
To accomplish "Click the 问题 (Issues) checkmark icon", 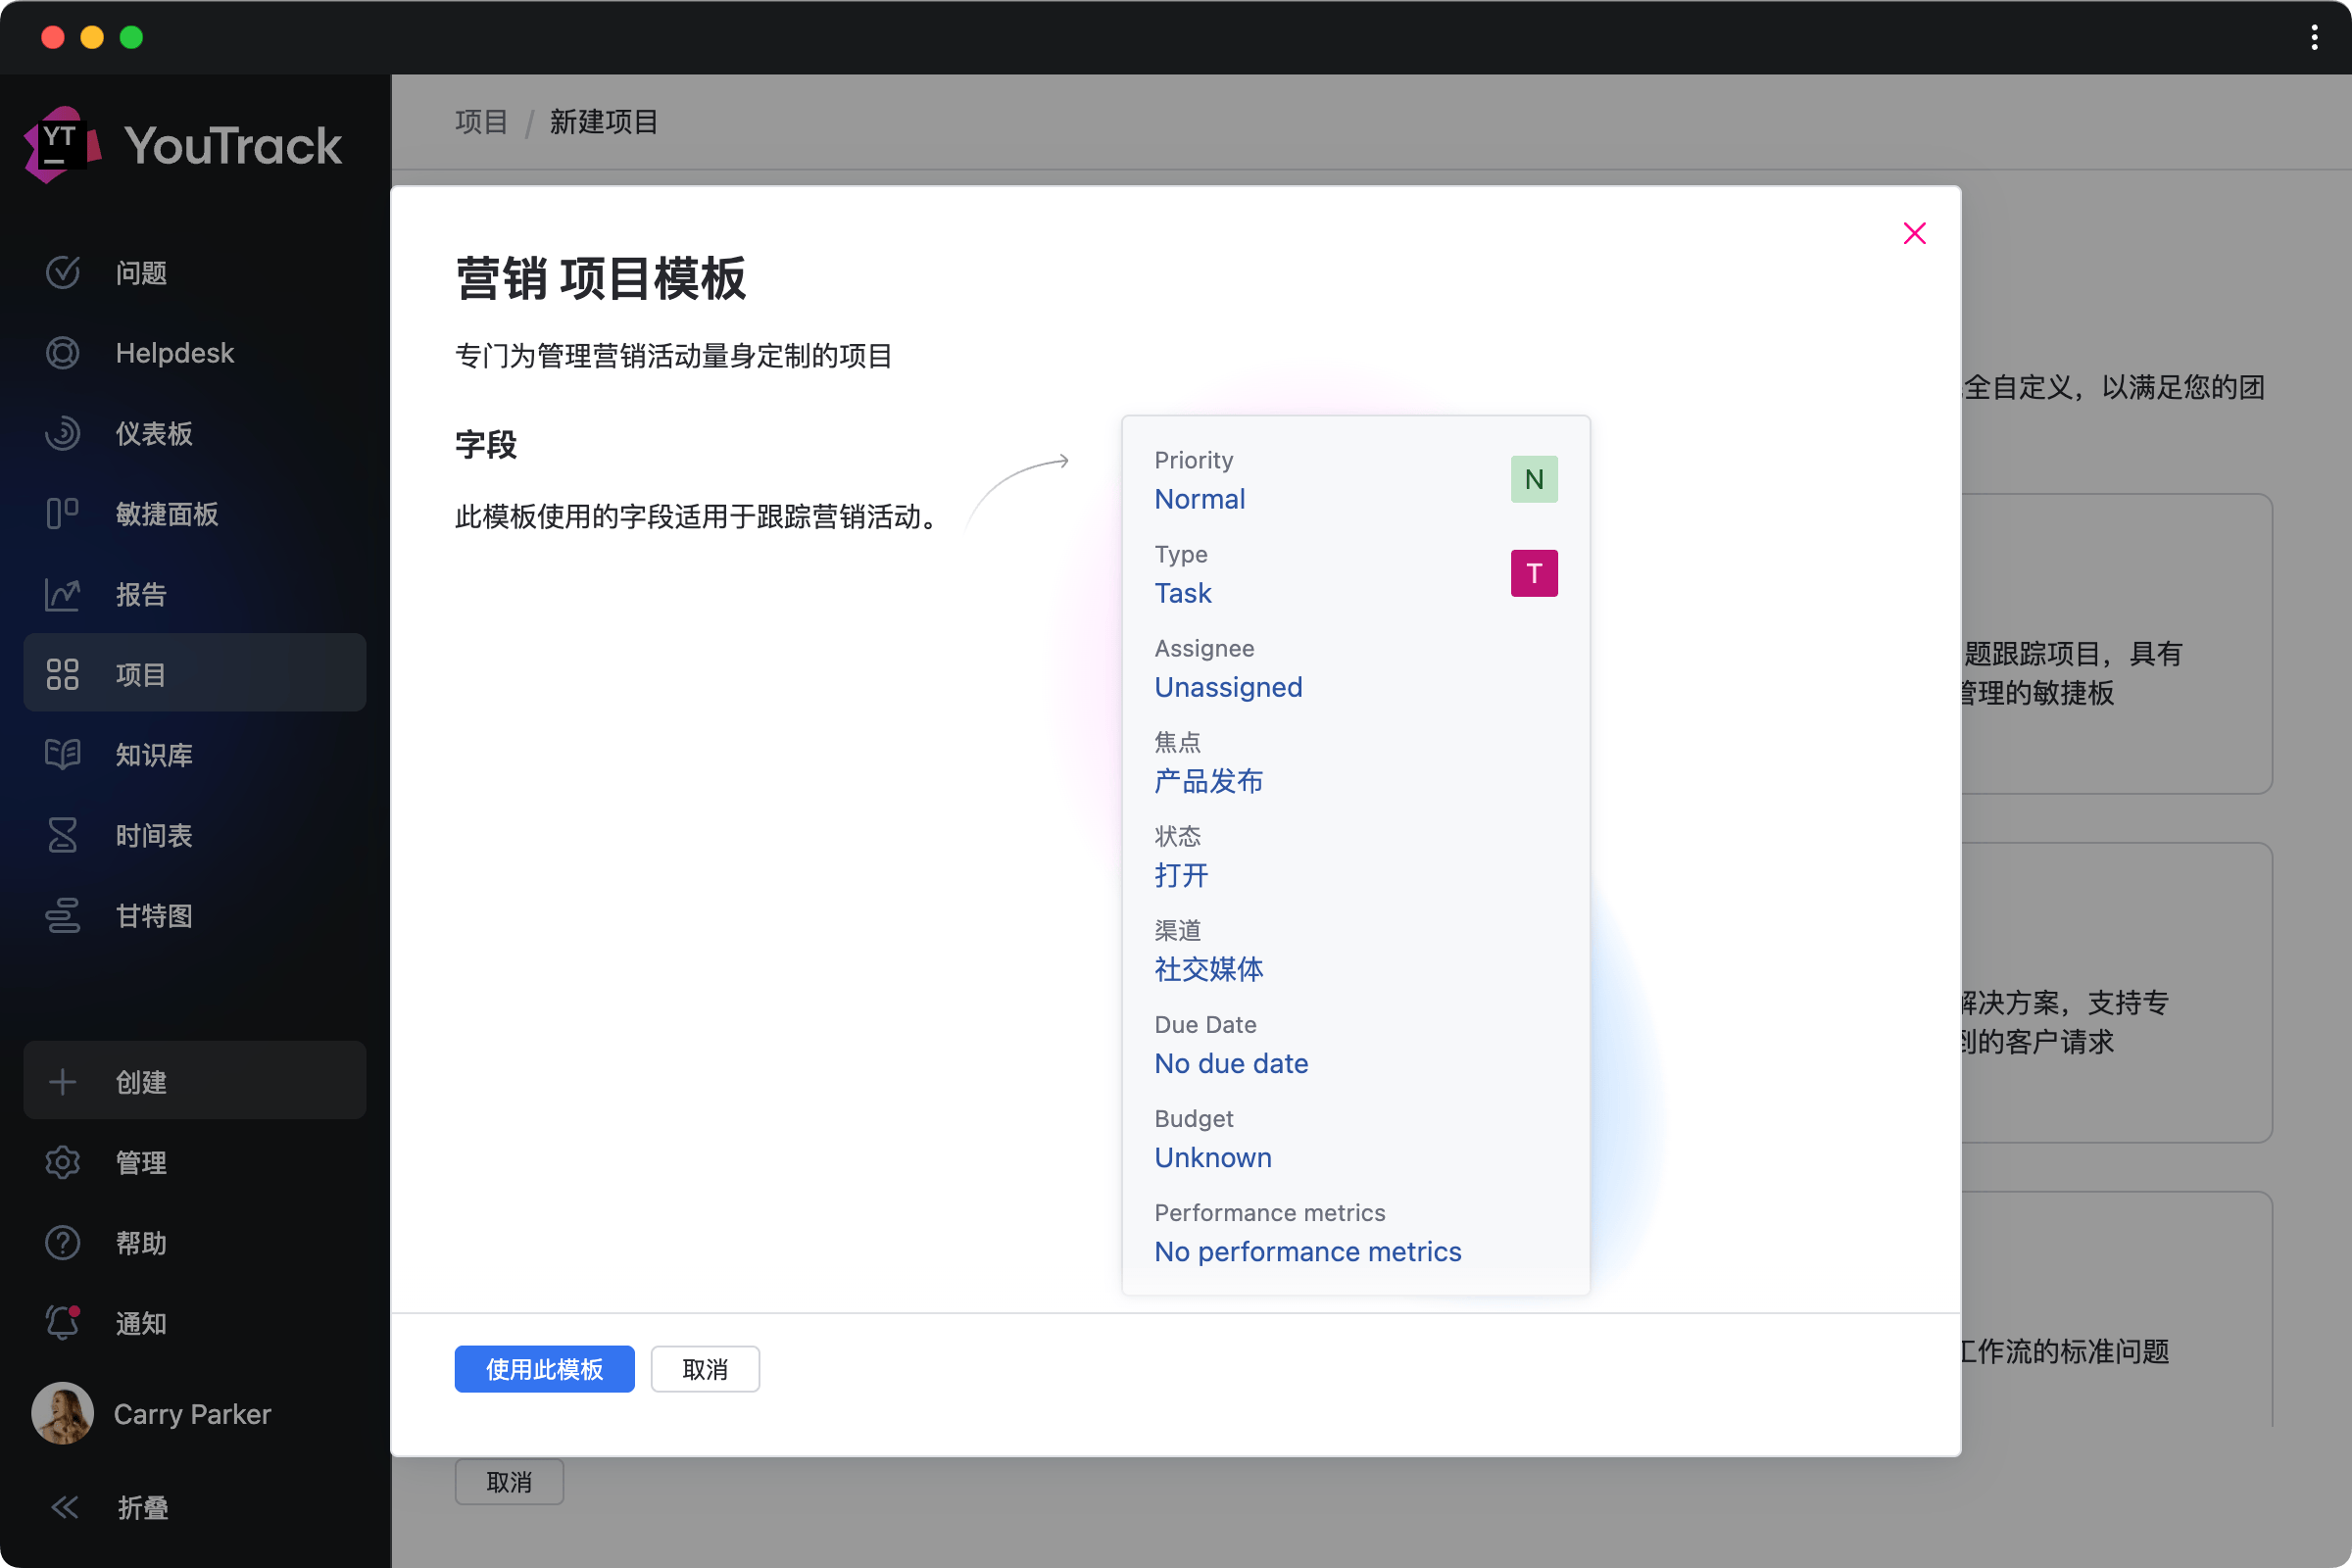I will point(62,272).
